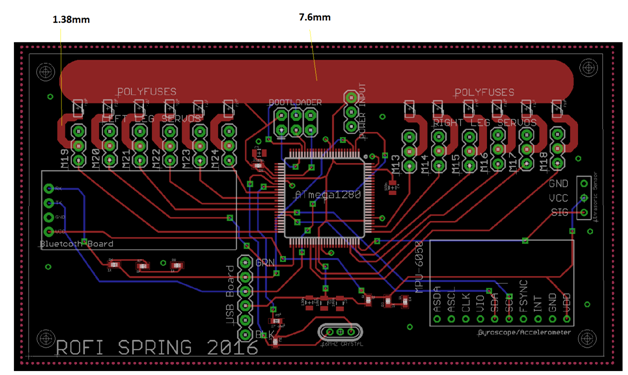Click the wide red power trace under 7.6mm
This screenshot has height=375, width=628.
pyautogui.click(x=316, y=81)
